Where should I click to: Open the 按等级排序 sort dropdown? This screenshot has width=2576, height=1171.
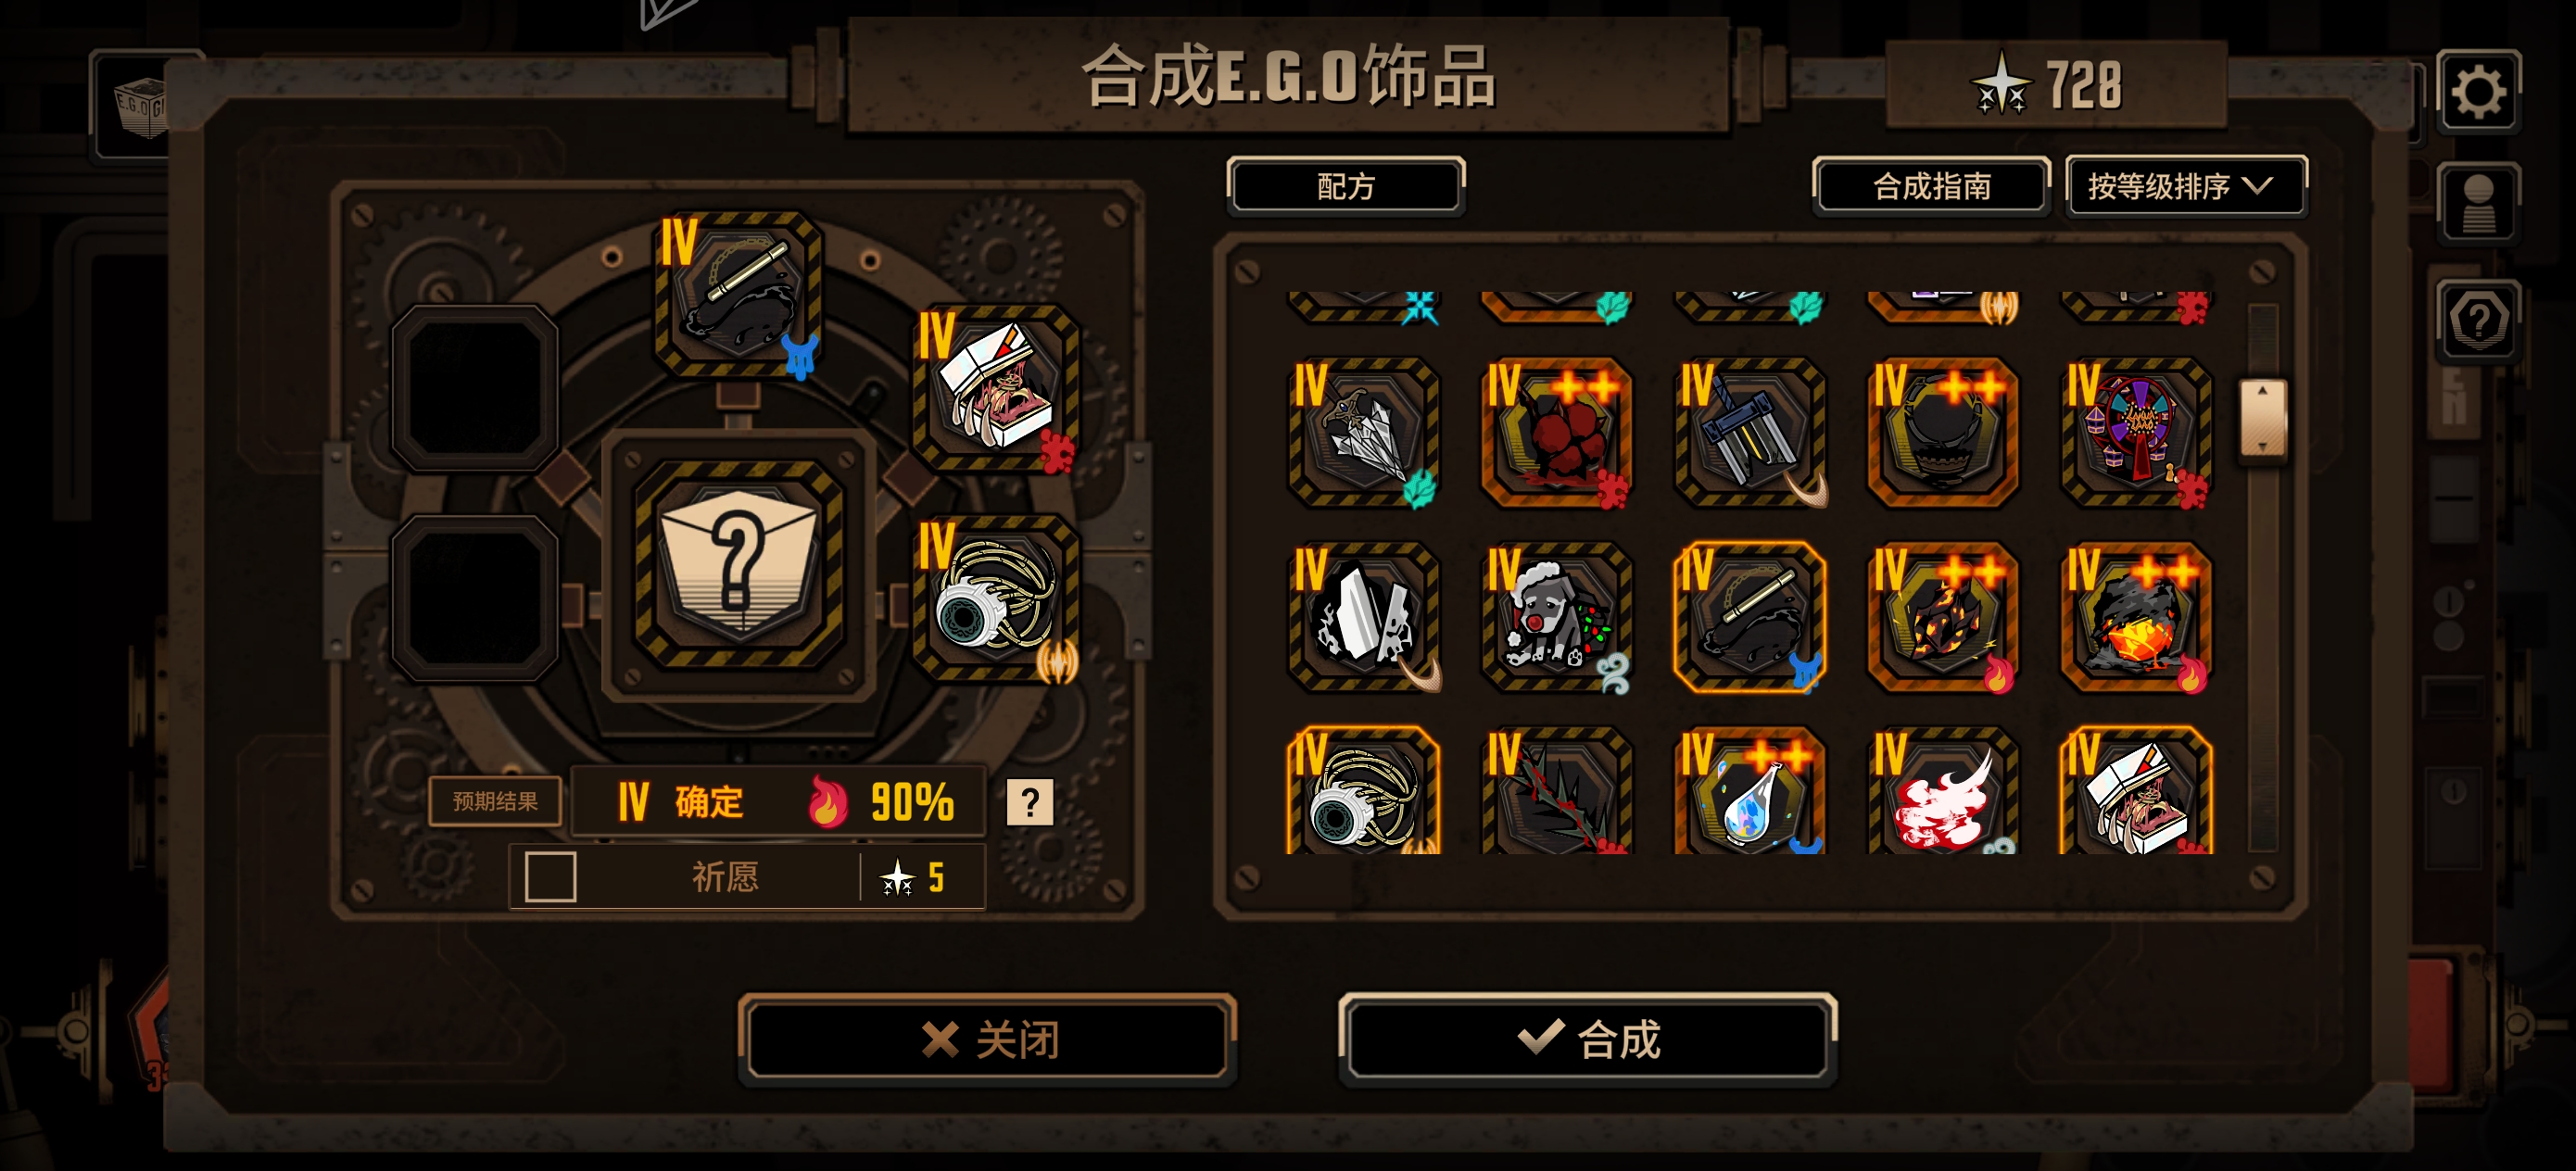click(2186, 186)
